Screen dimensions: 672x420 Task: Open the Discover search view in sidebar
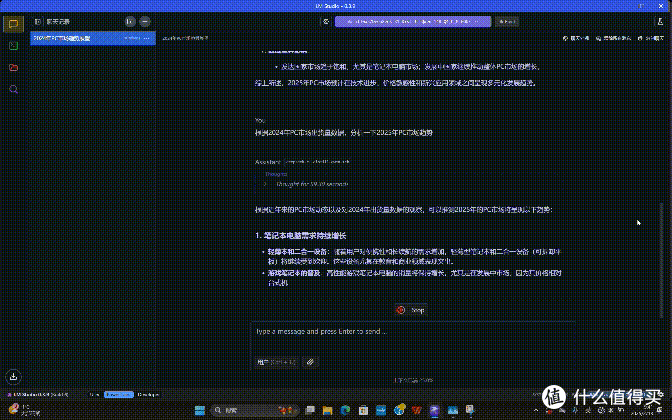click(x=13, y=89)
